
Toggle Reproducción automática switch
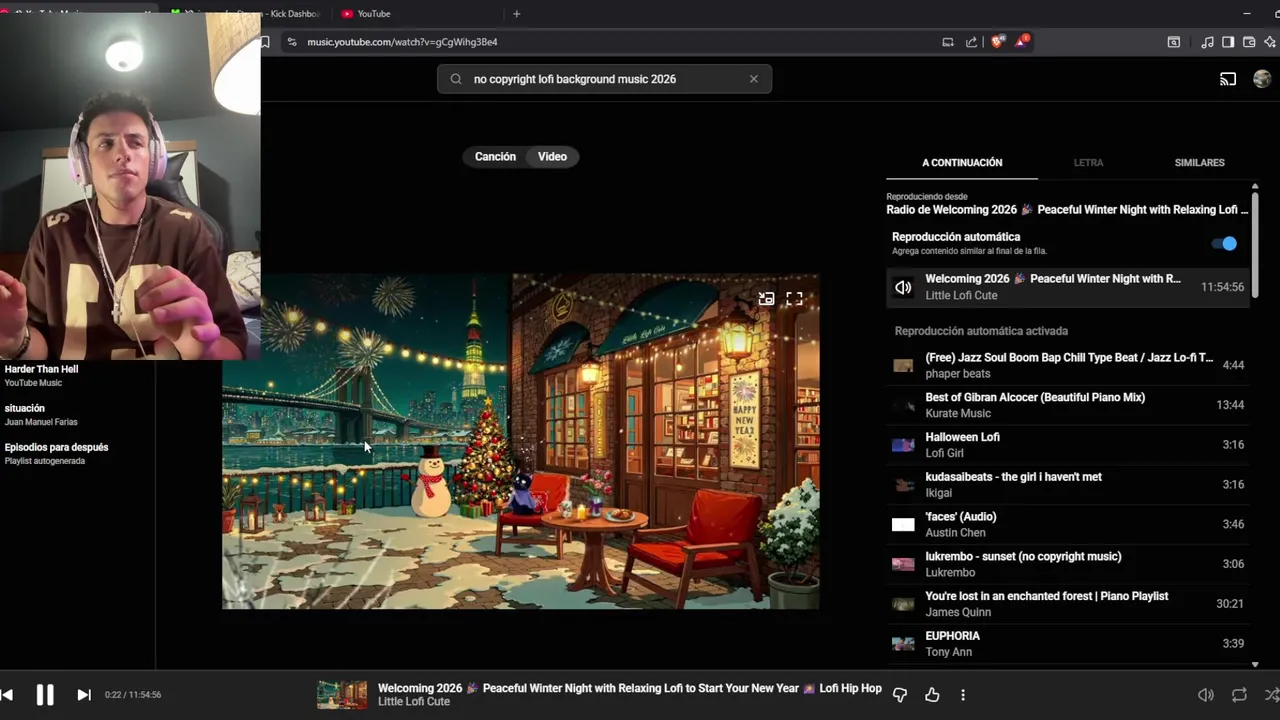pyautogui.click(x=1224, y=244)
